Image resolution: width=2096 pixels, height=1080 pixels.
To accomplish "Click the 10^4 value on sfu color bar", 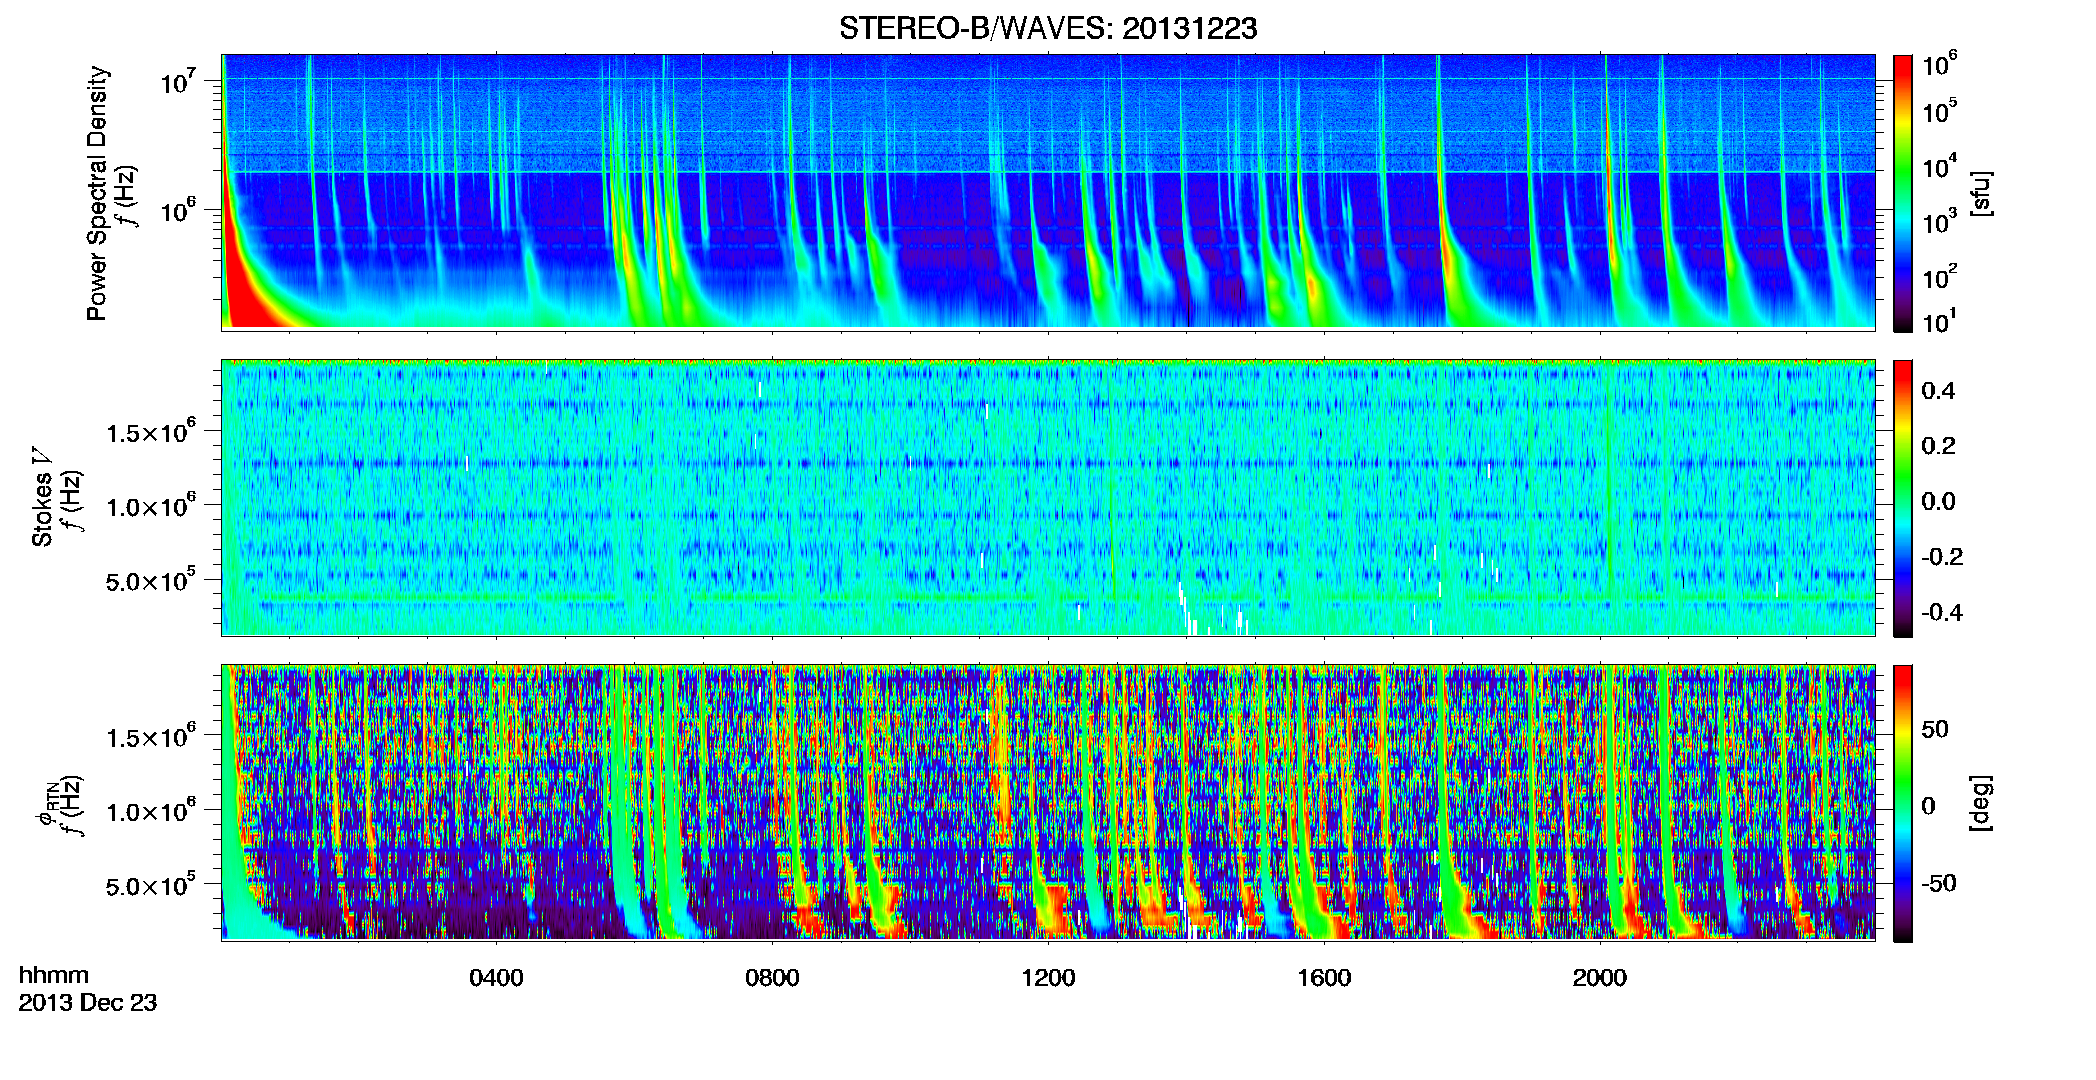I will (1939, 167).
